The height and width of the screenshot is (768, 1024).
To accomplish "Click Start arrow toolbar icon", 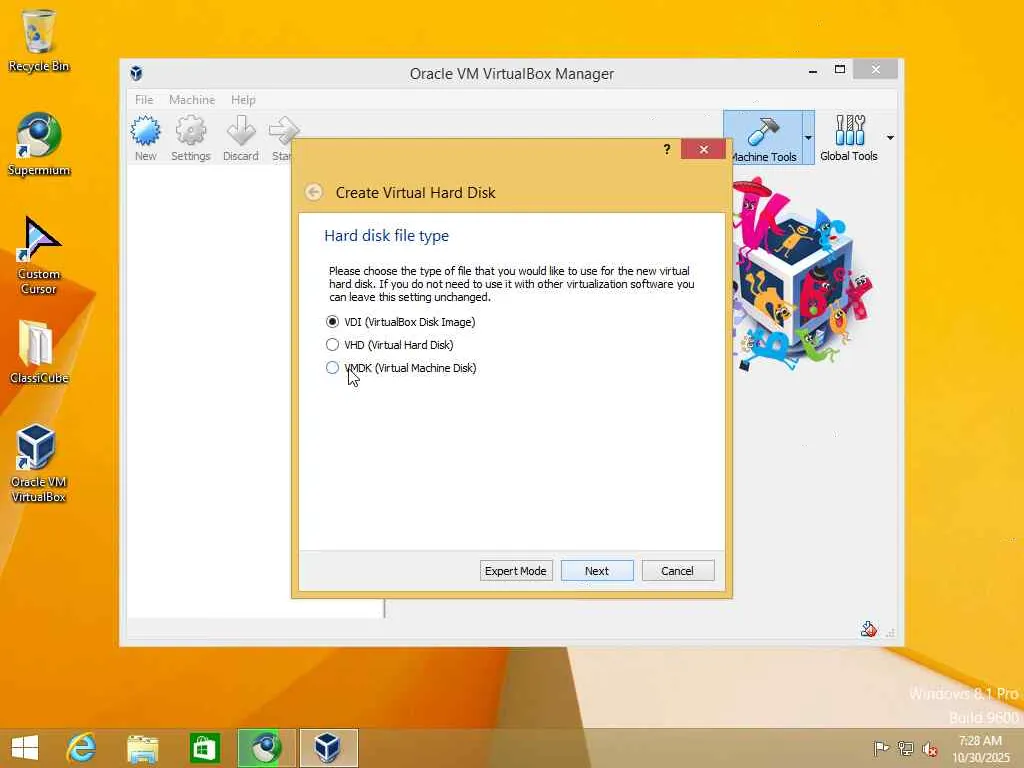I will (282, 138).
